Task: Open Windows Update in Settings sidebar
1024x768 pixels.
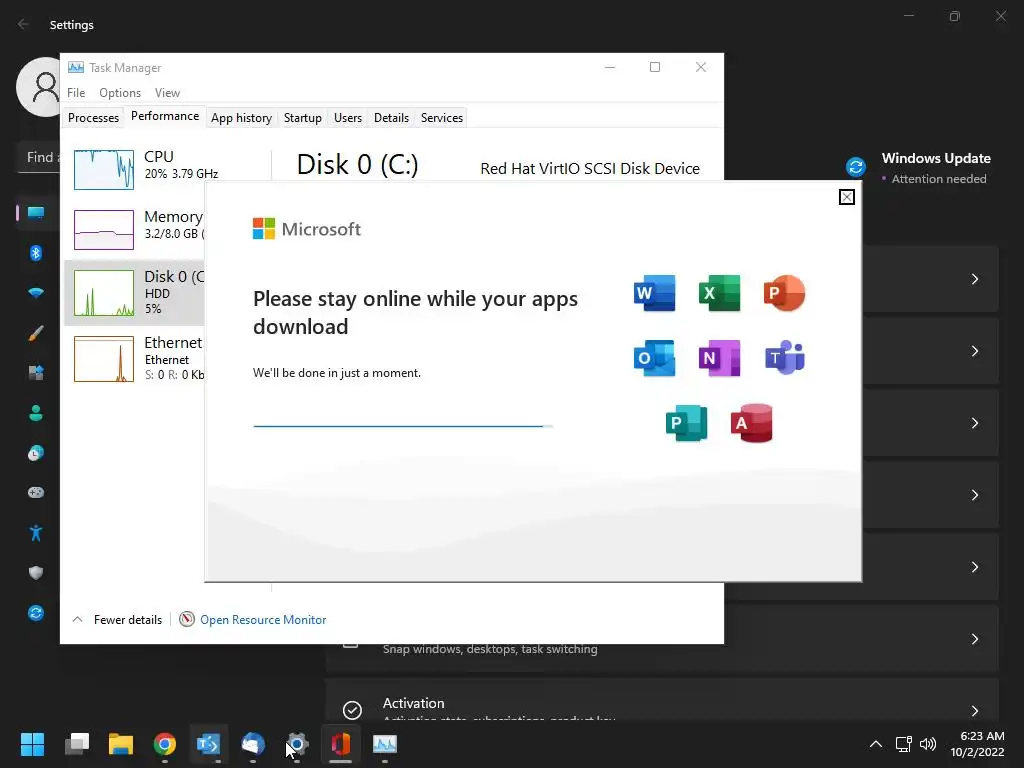Action: 36,613
